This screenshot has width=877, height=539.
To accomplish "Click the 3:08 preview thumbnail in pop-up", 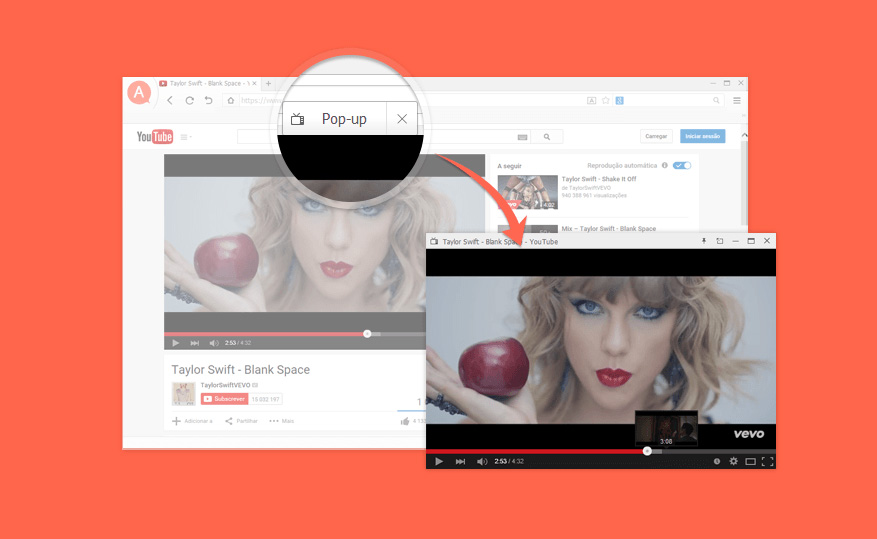I will pyautogui.click(x=666, y=428).
